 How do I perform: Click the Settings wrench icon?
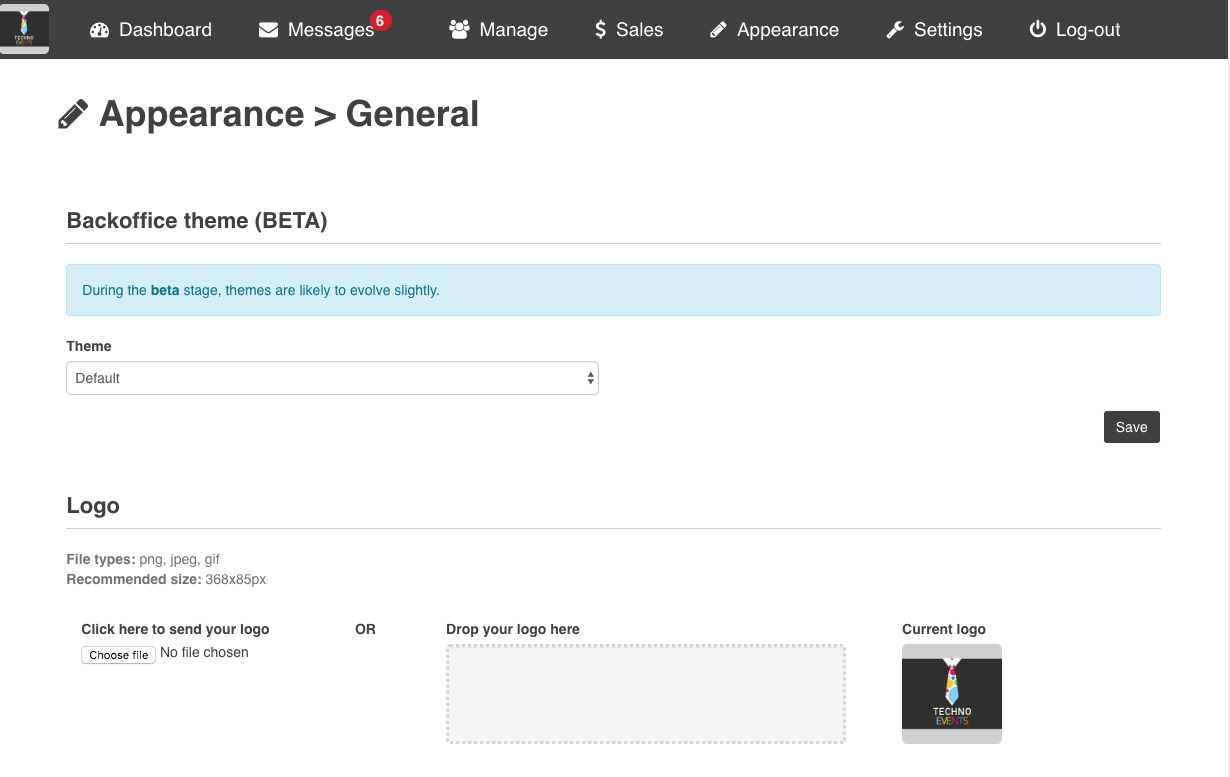895,30
